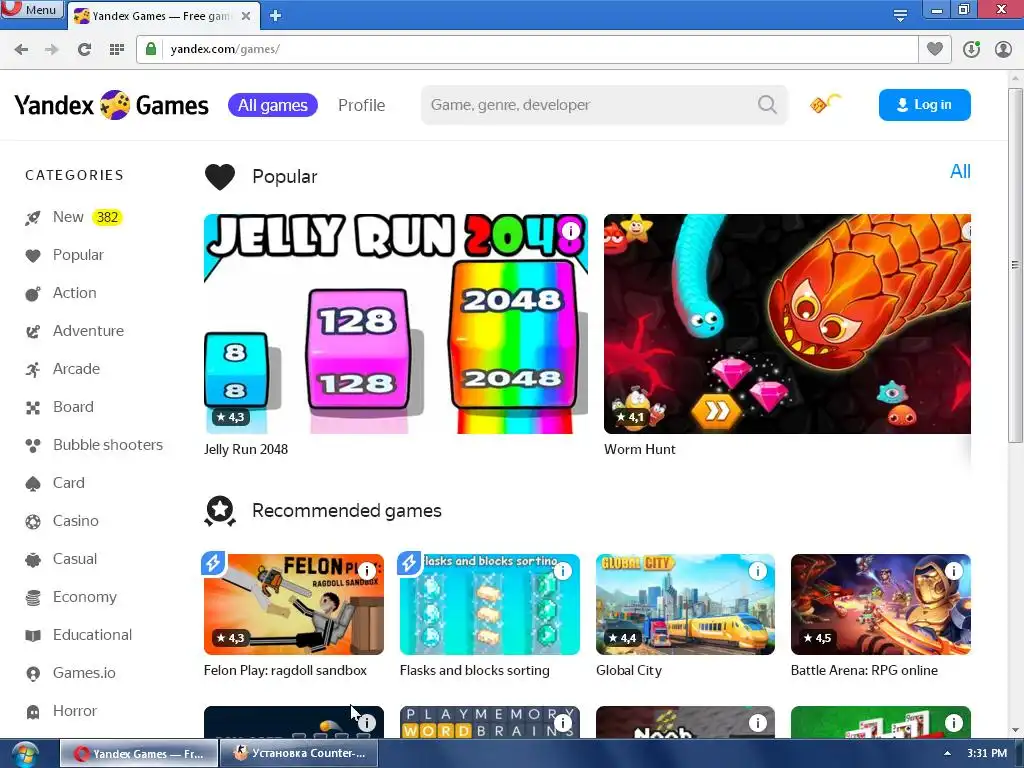Open the Casual category
The height and width of the screenshot is (768, 1024).
coord(61,559)
